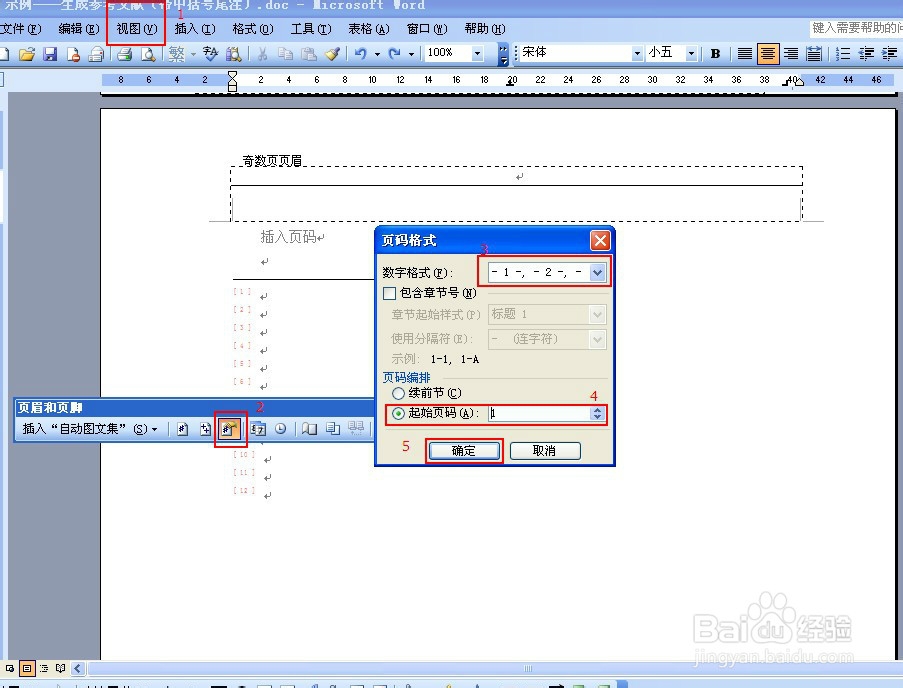
Task: Click the Copy icon in toolbar
Action: [x=285, y=54]
